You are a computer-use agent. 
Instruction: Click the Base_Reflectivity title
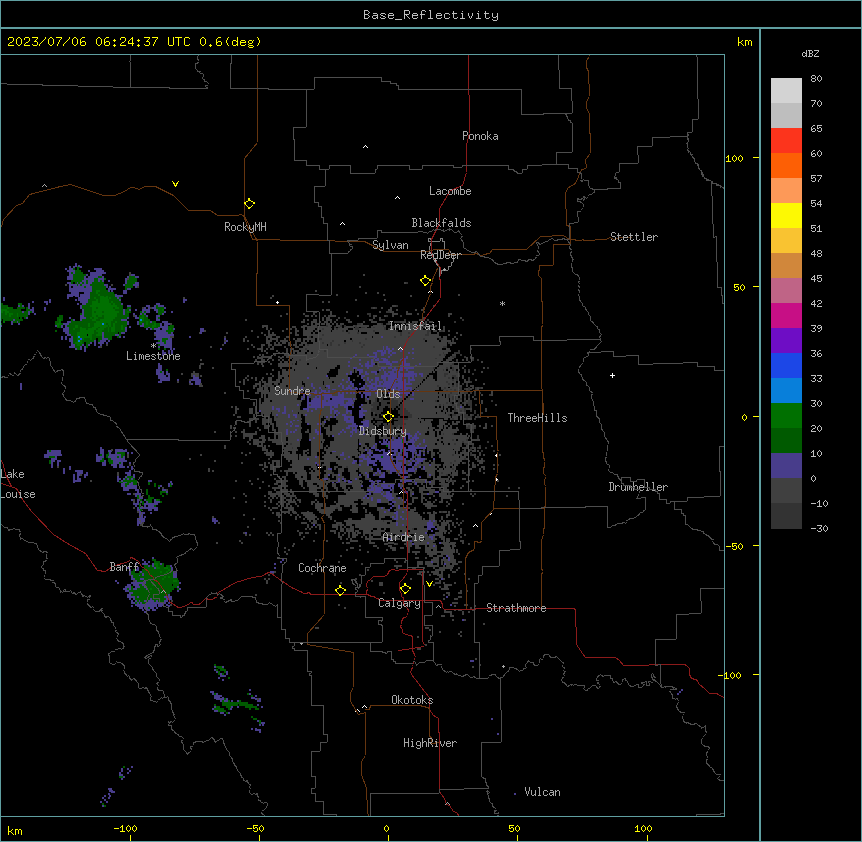431,15
